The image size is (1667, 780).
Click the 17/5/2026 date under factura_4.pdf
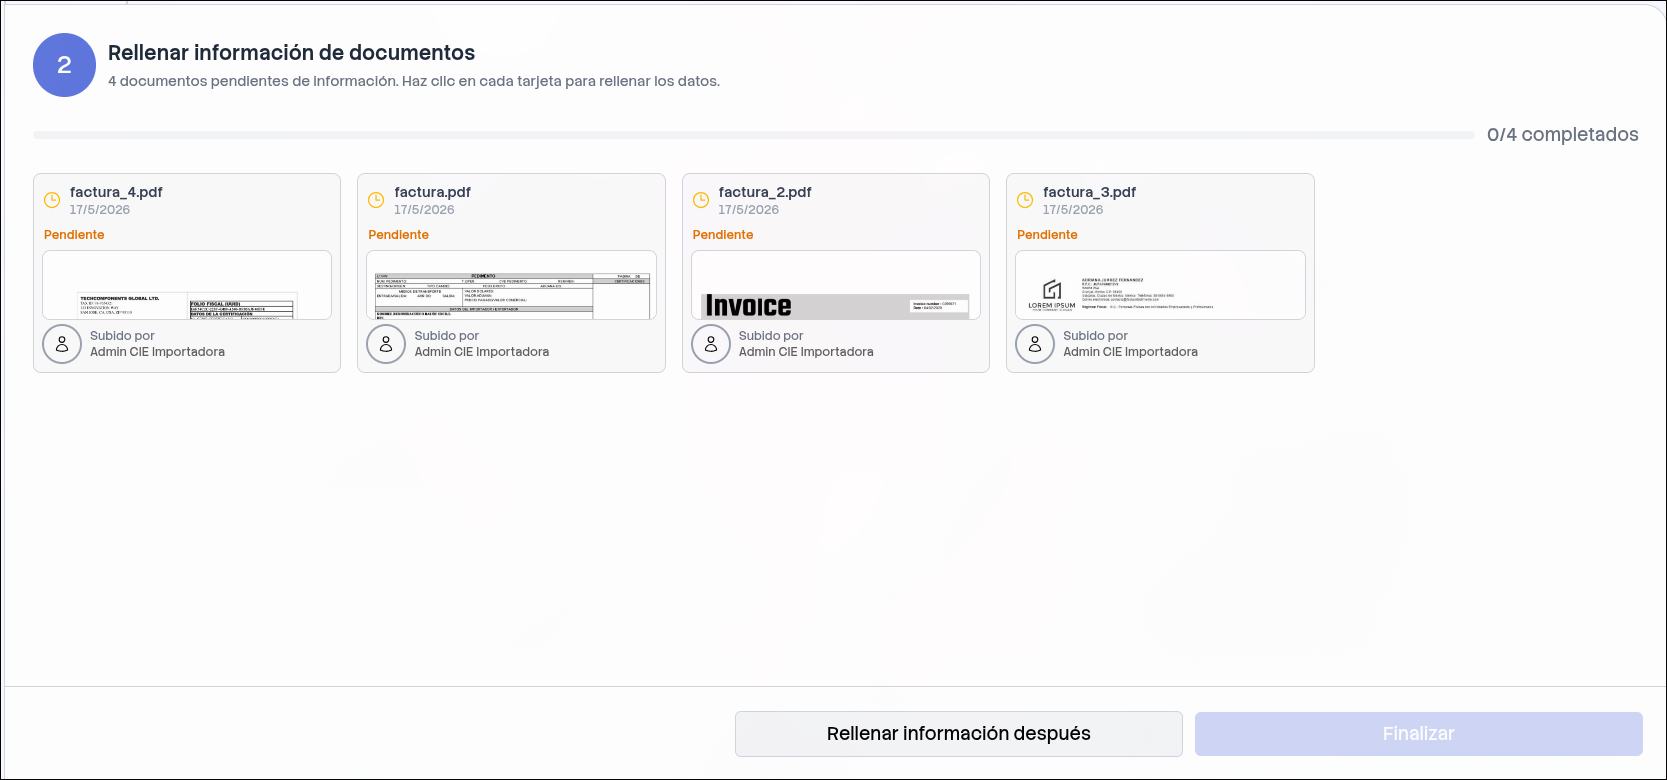tap(100, 210)
